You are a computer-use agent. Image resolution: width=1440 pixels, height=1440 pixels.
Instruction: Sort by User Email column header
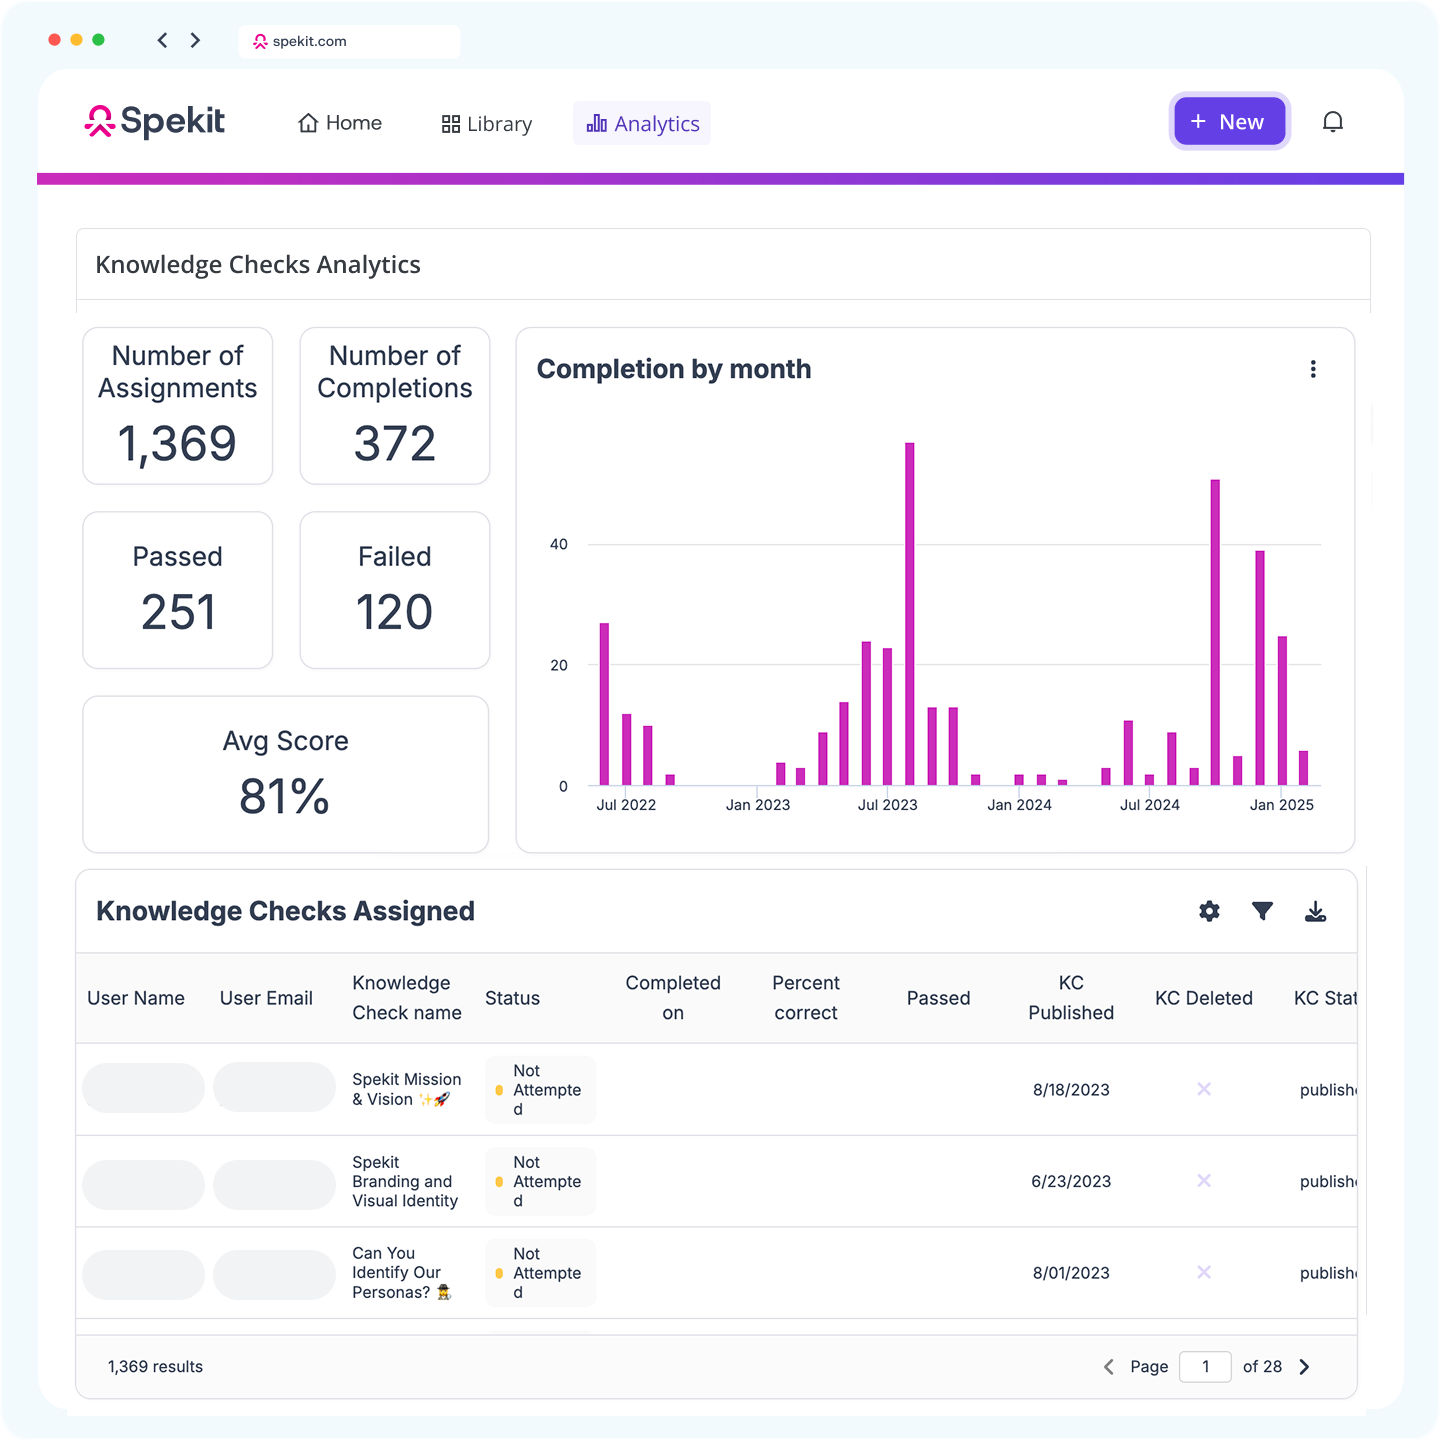tap(266, 998)
